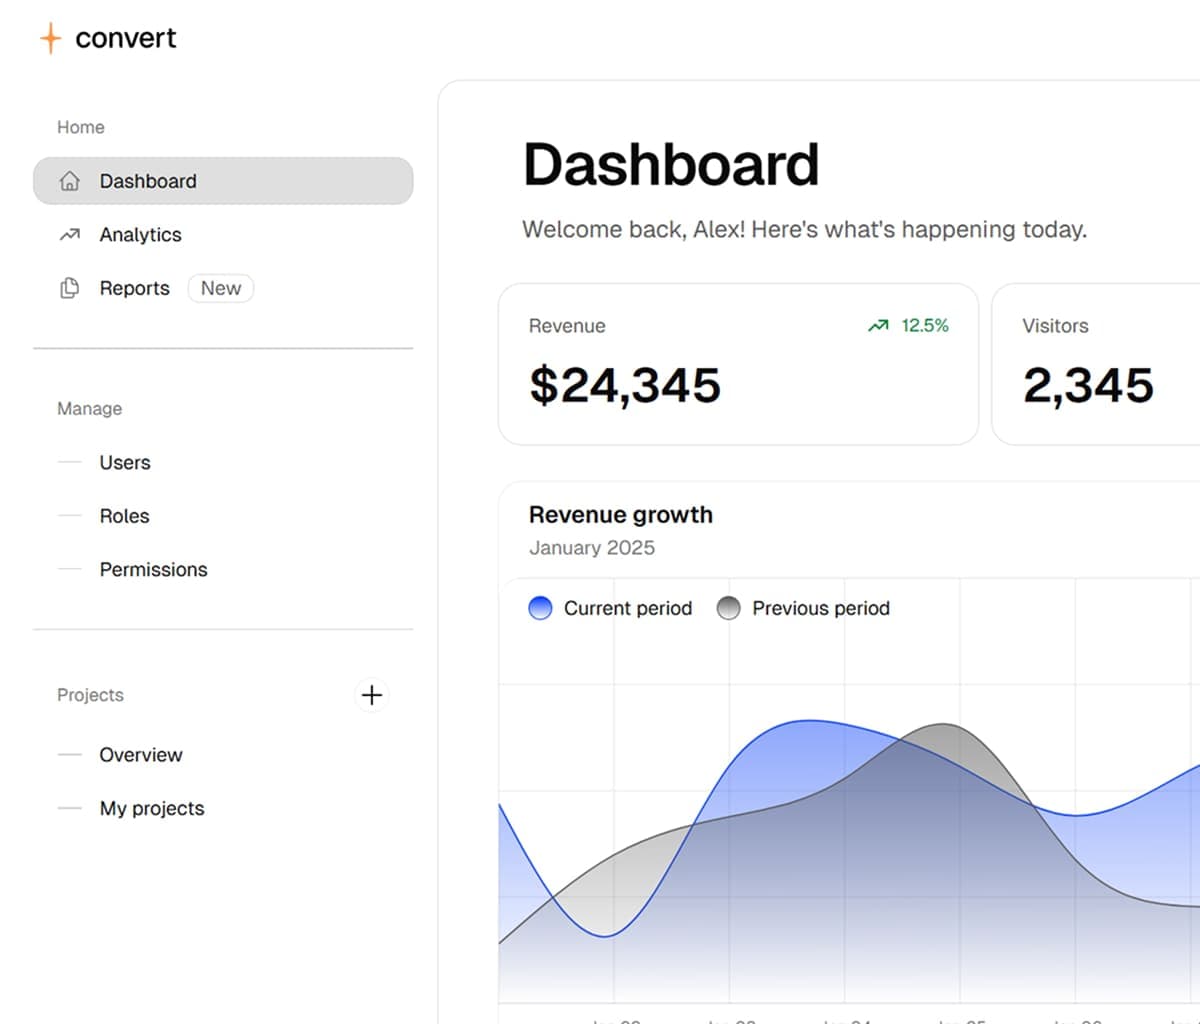Click the dash icon beside Users
1200x1024 pixels.
[70, 462]
